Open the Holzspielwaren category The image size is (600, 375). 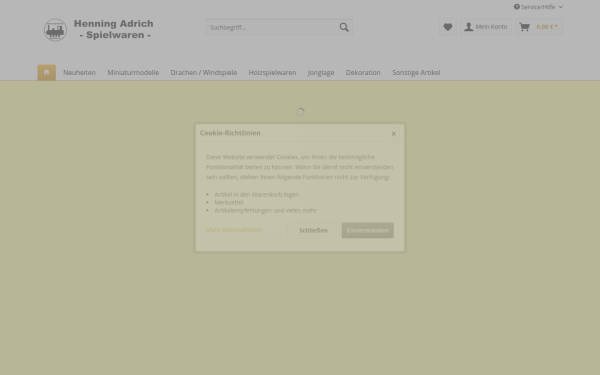coord(272,73)
